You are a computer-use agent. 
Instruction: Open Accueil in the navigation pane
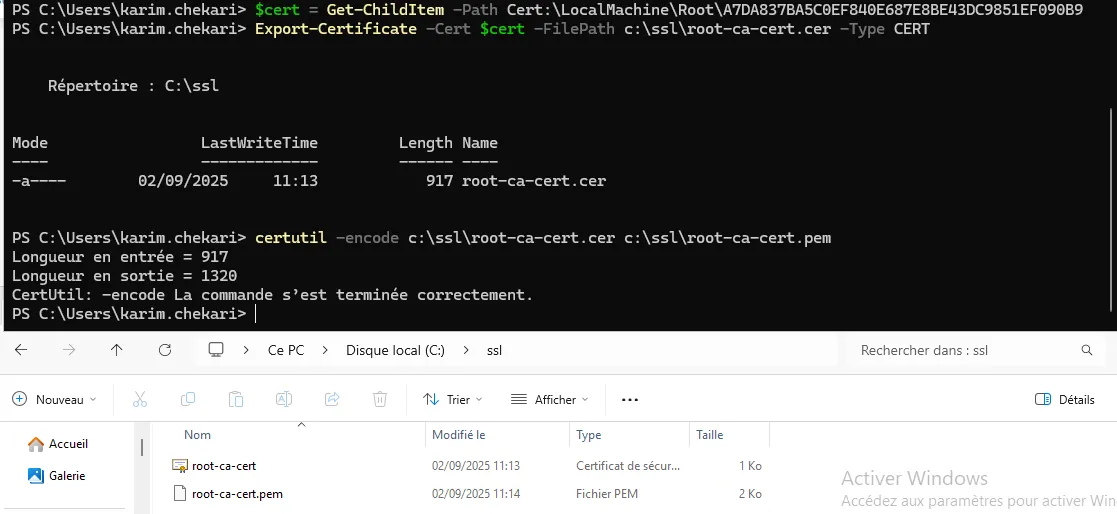point(68,444)
